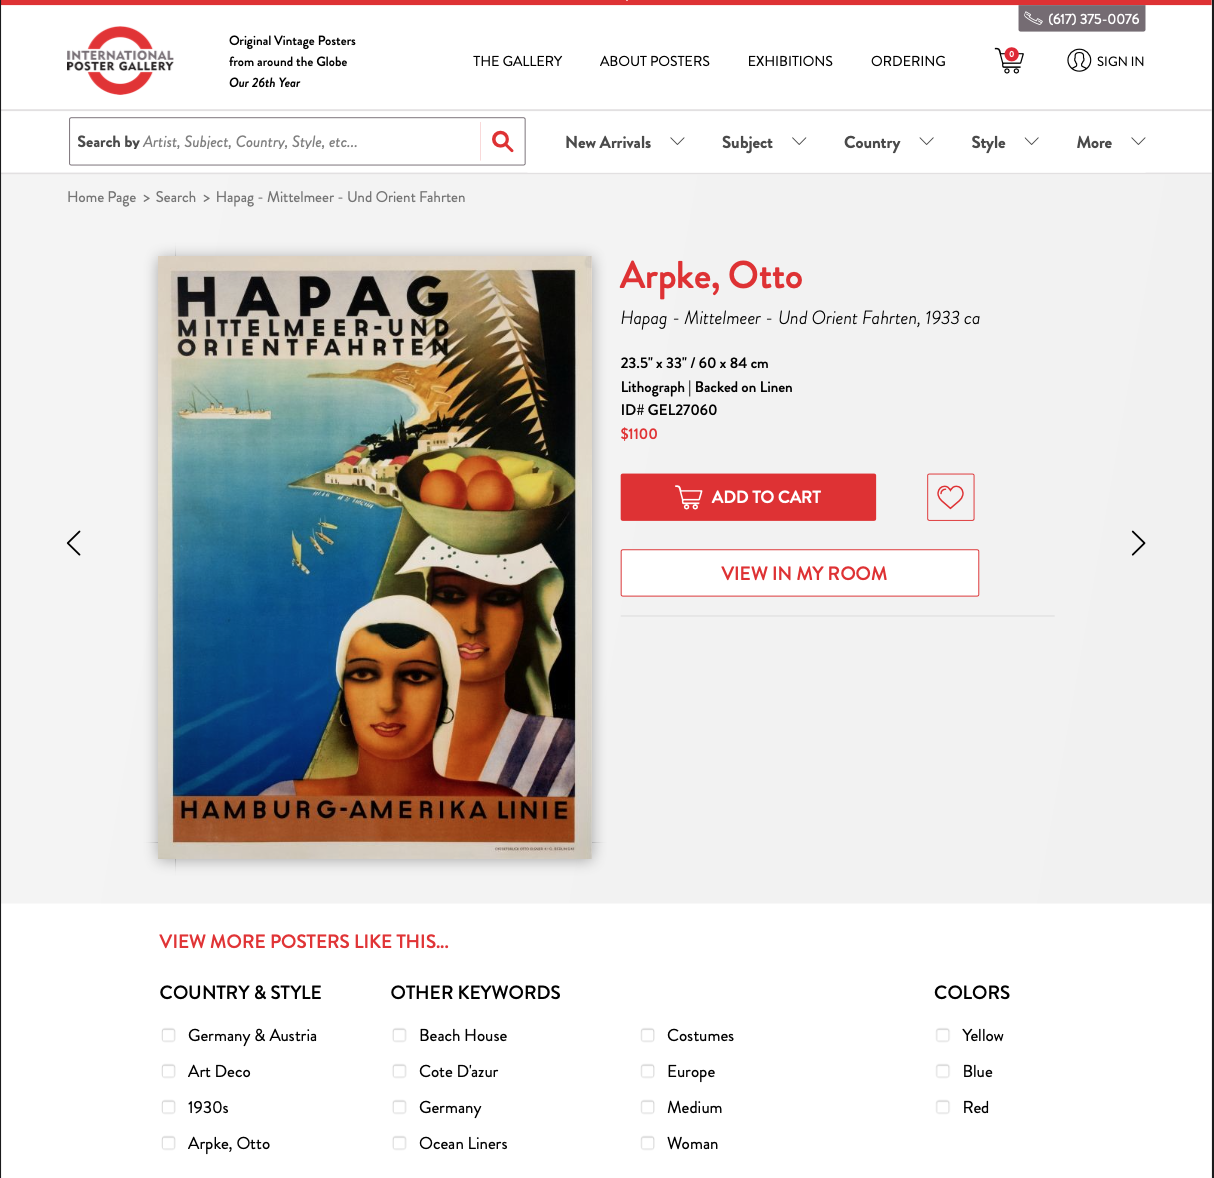1214x1178 pixels.
Task: Click dimensions text 23.5" x 33"
Action: [x=695, y=363]
